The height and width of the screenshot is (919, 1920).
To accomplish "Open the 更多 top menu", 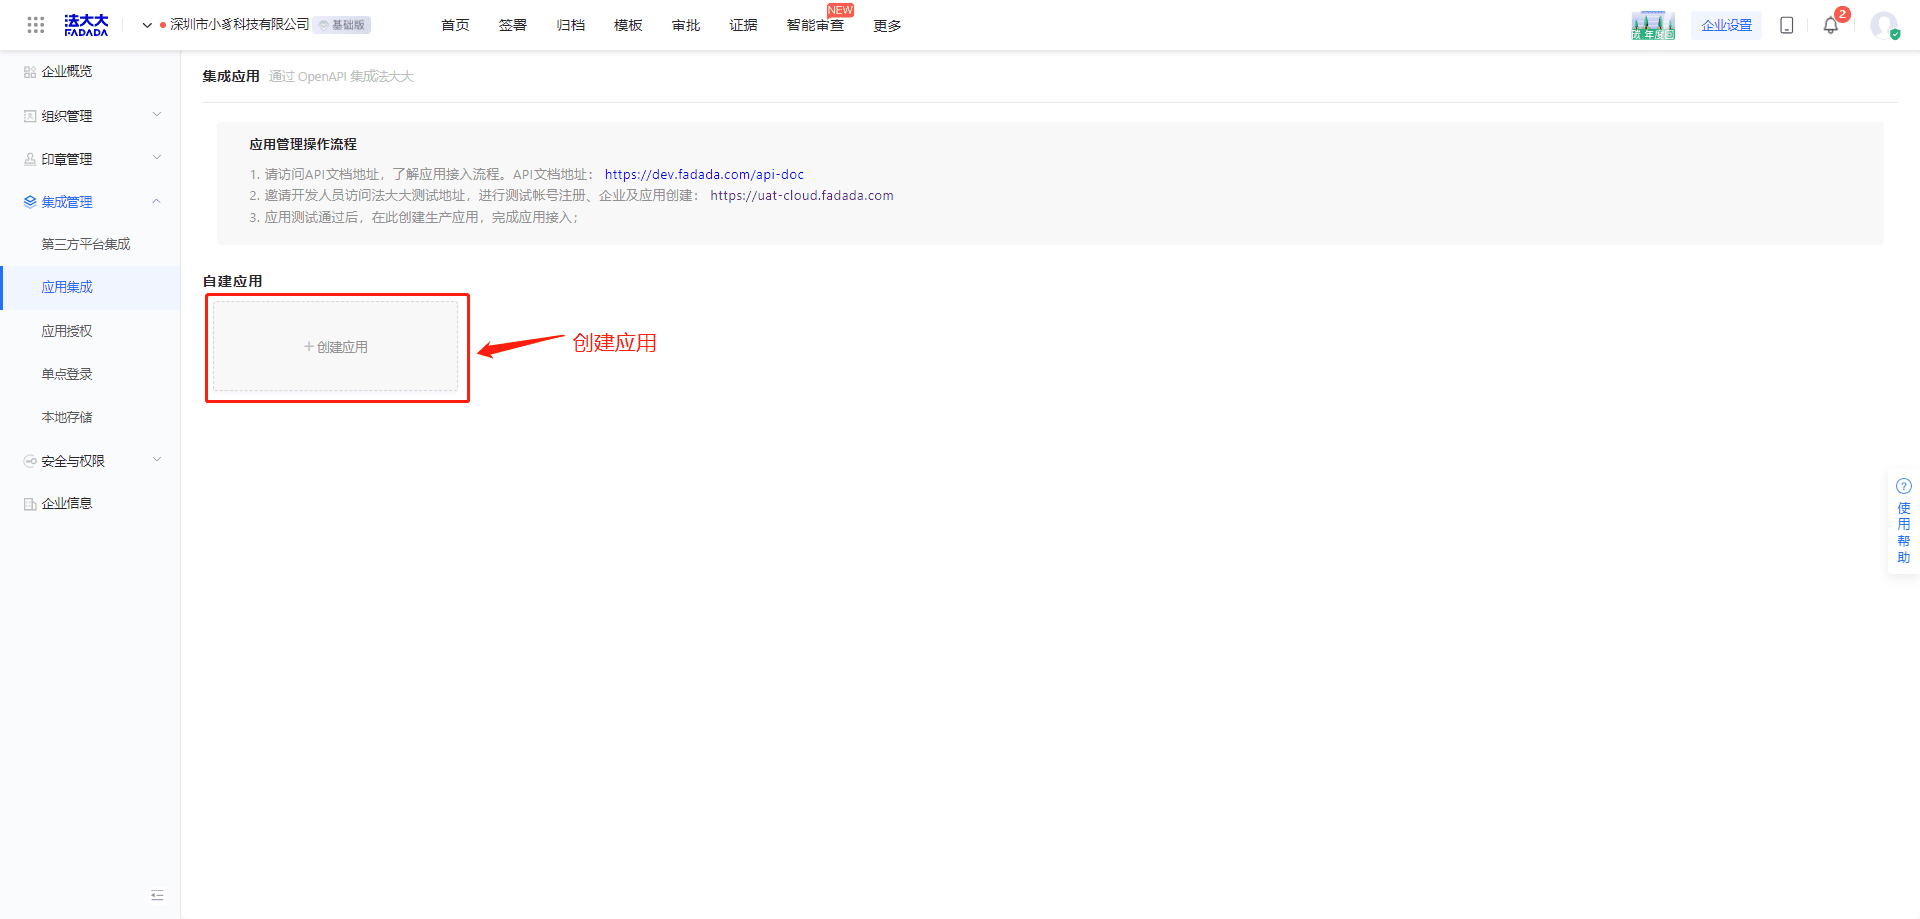I will (x=887, y=25).
